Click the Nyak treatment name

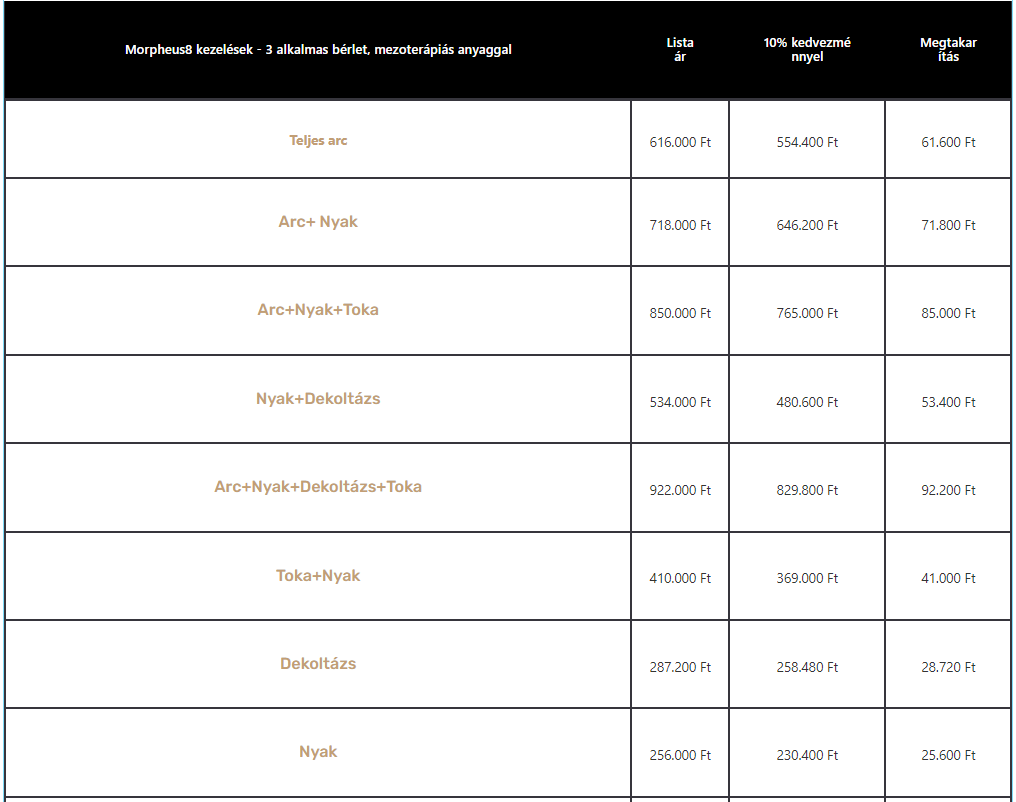tap(318, 751)
